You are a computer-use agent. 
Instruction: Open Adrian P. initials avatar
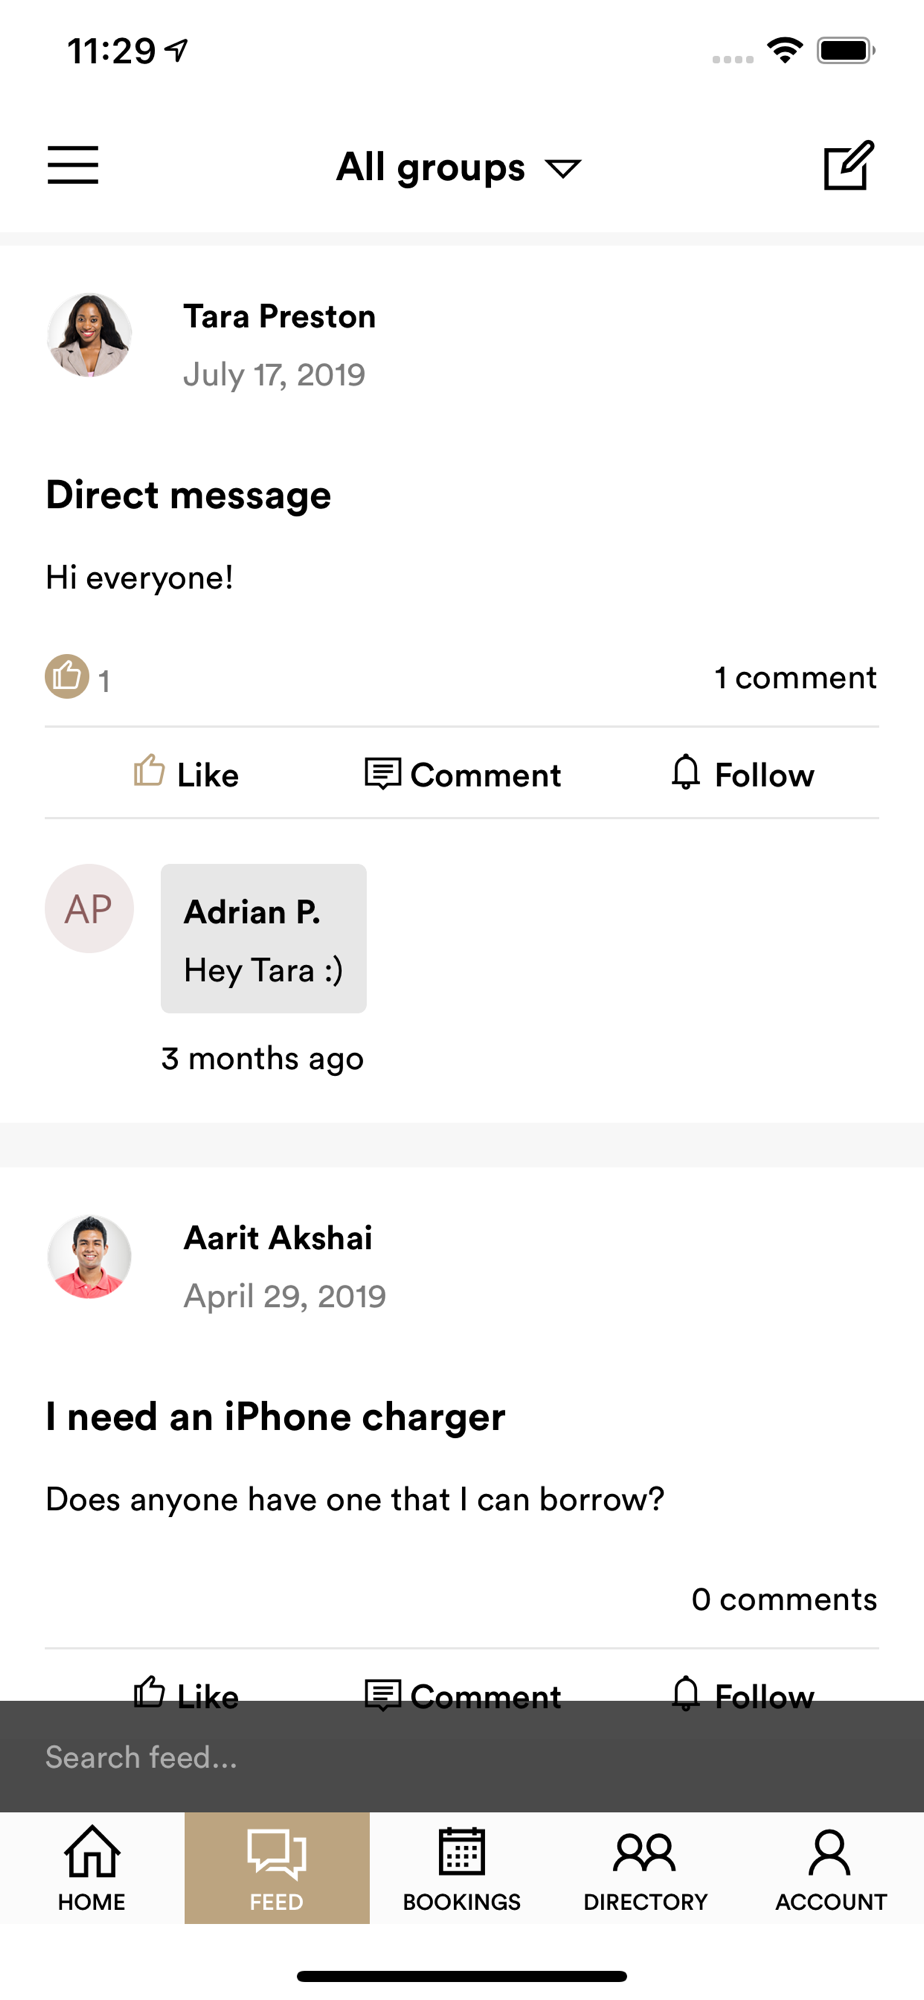(x=89, y=908)
